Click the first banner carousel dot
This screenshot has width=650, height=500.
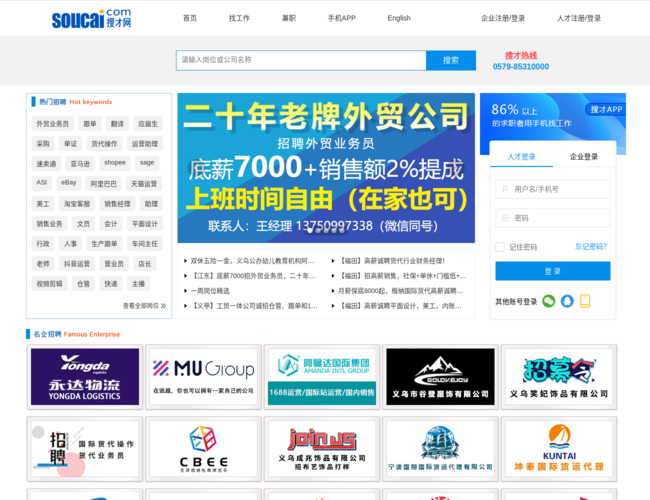point(309,230)
